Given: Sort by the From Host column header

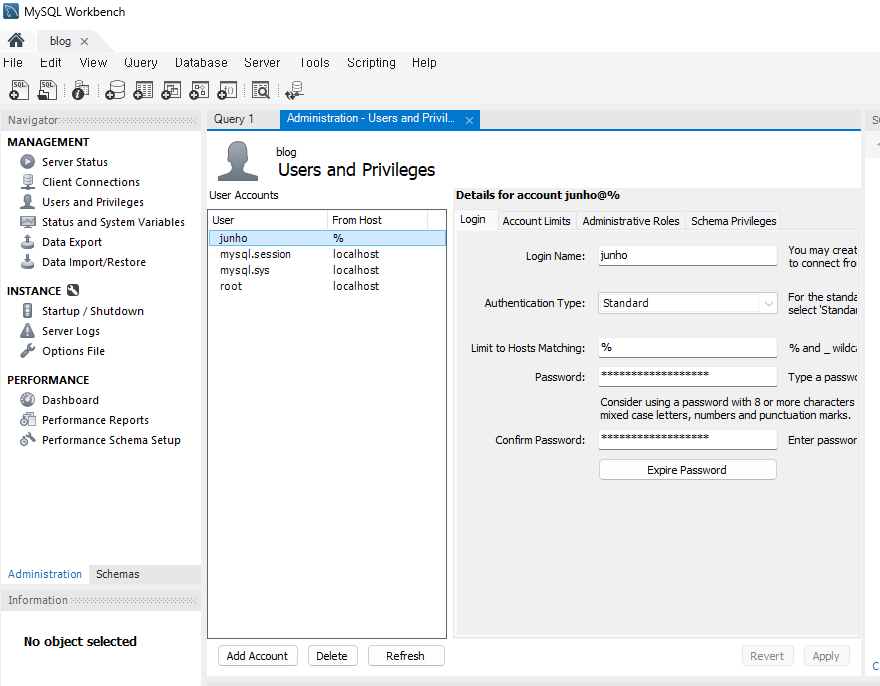Looking at the screenshot, I should [x=378, y=220].
